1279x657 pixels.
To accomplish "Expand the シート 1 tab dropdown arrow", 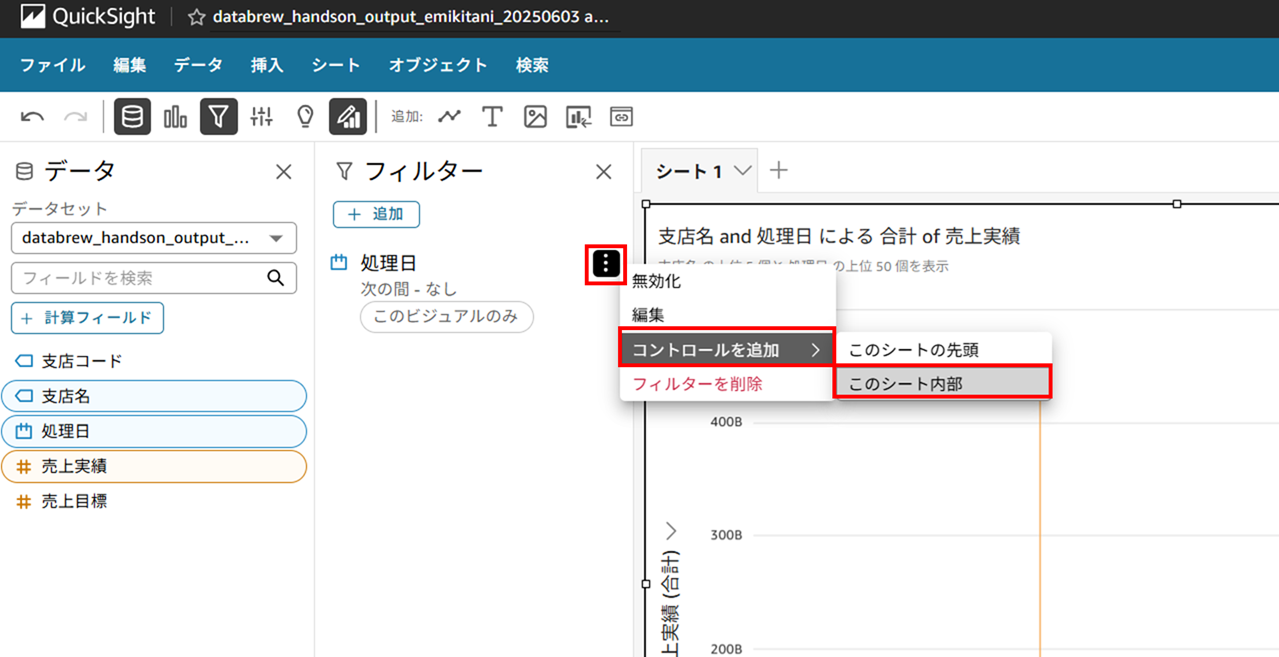I will (742, 171).
